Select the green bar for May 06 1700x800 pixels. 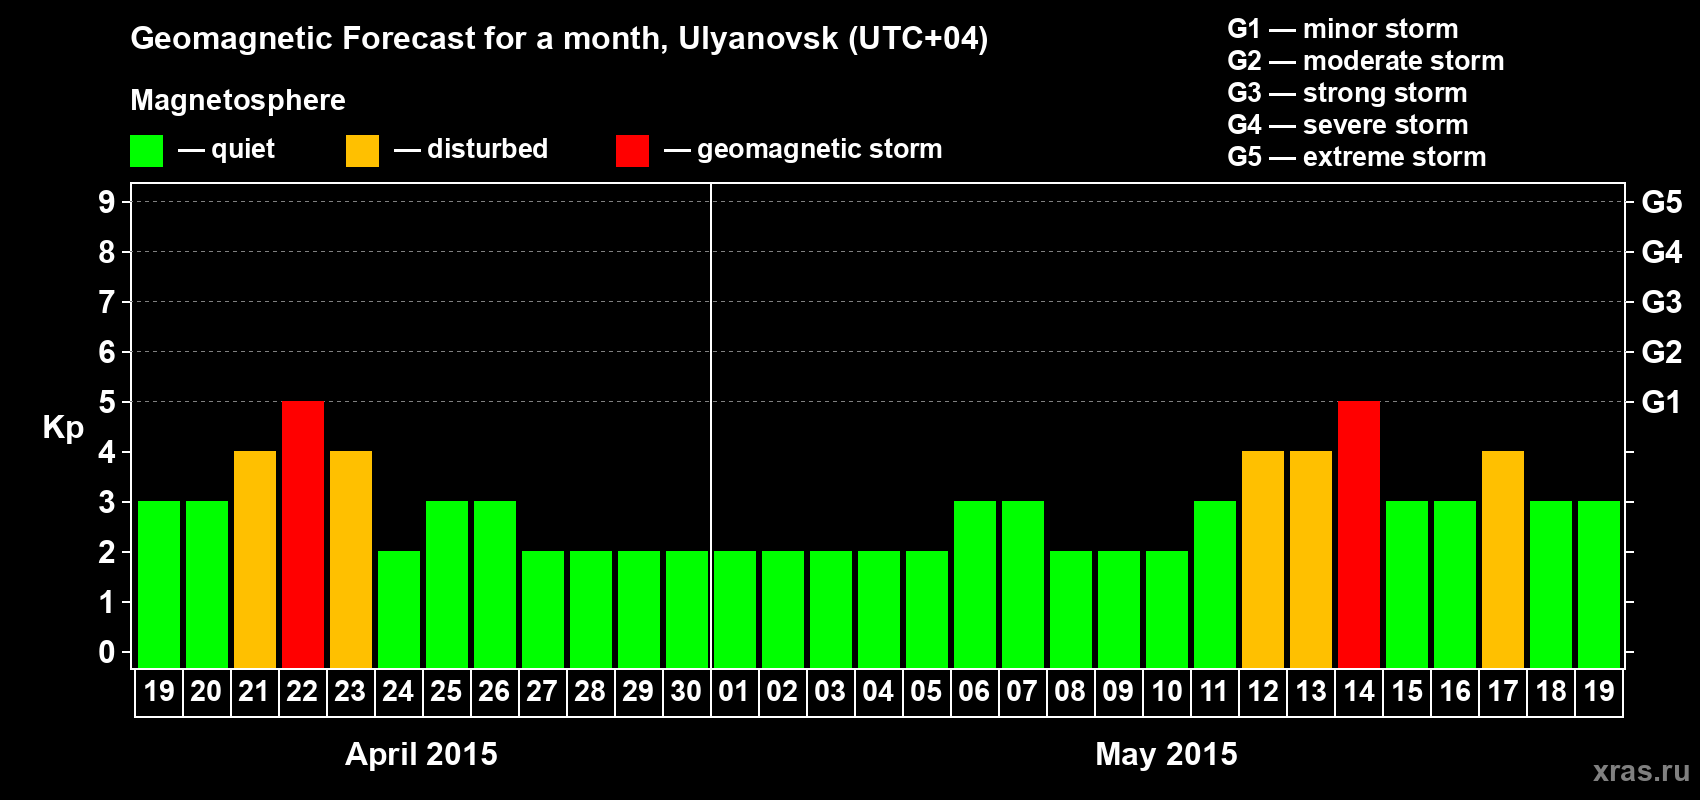pyautogui.click(x=975, y=585)
